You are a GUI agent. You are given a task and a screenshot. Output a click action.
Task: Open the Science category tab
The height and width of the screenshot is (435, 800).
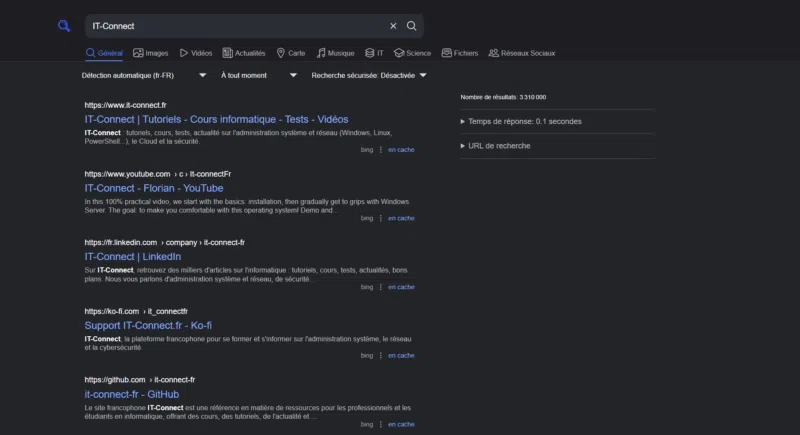(412, 53)
